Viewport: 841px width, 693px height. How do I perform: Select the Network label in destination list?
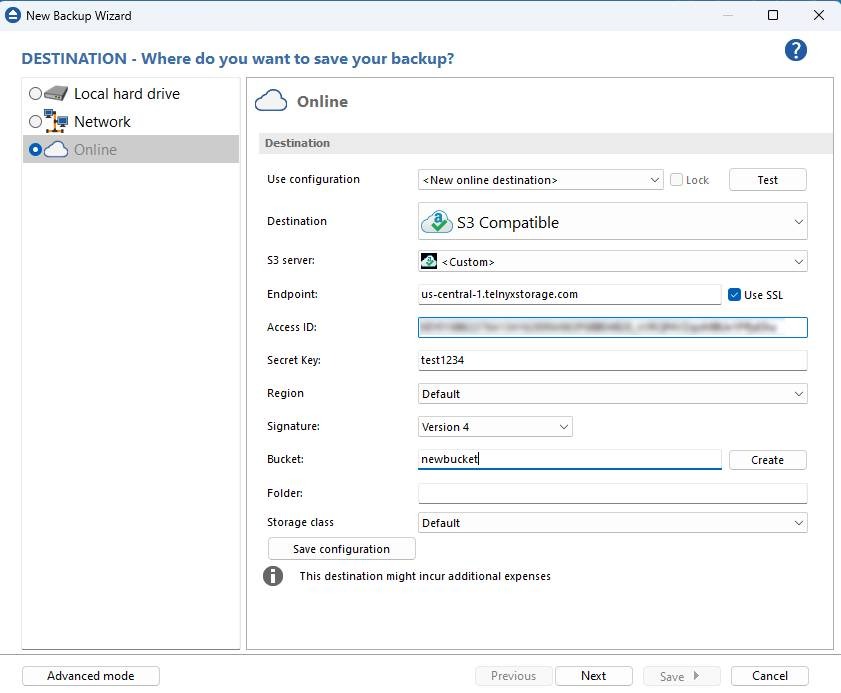click(x=102, y=122)
